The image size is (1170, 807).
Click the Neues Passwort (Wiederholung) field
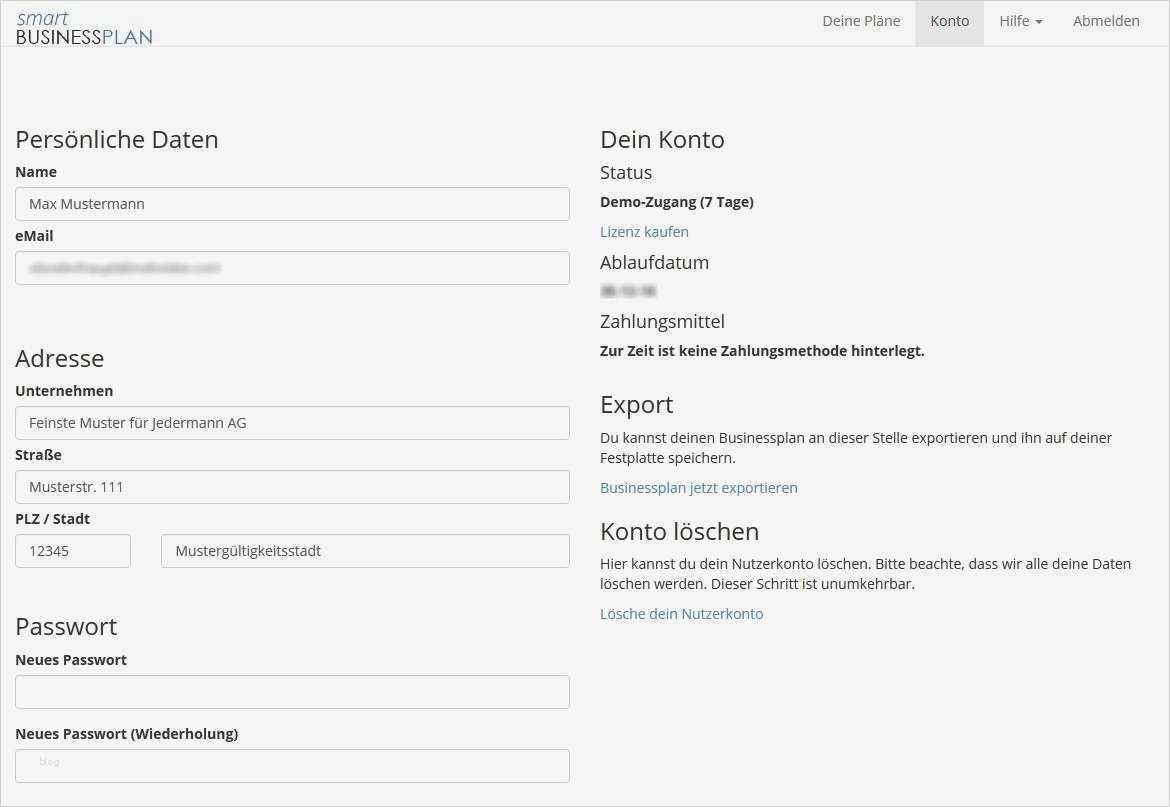click(x=292, y=766)
